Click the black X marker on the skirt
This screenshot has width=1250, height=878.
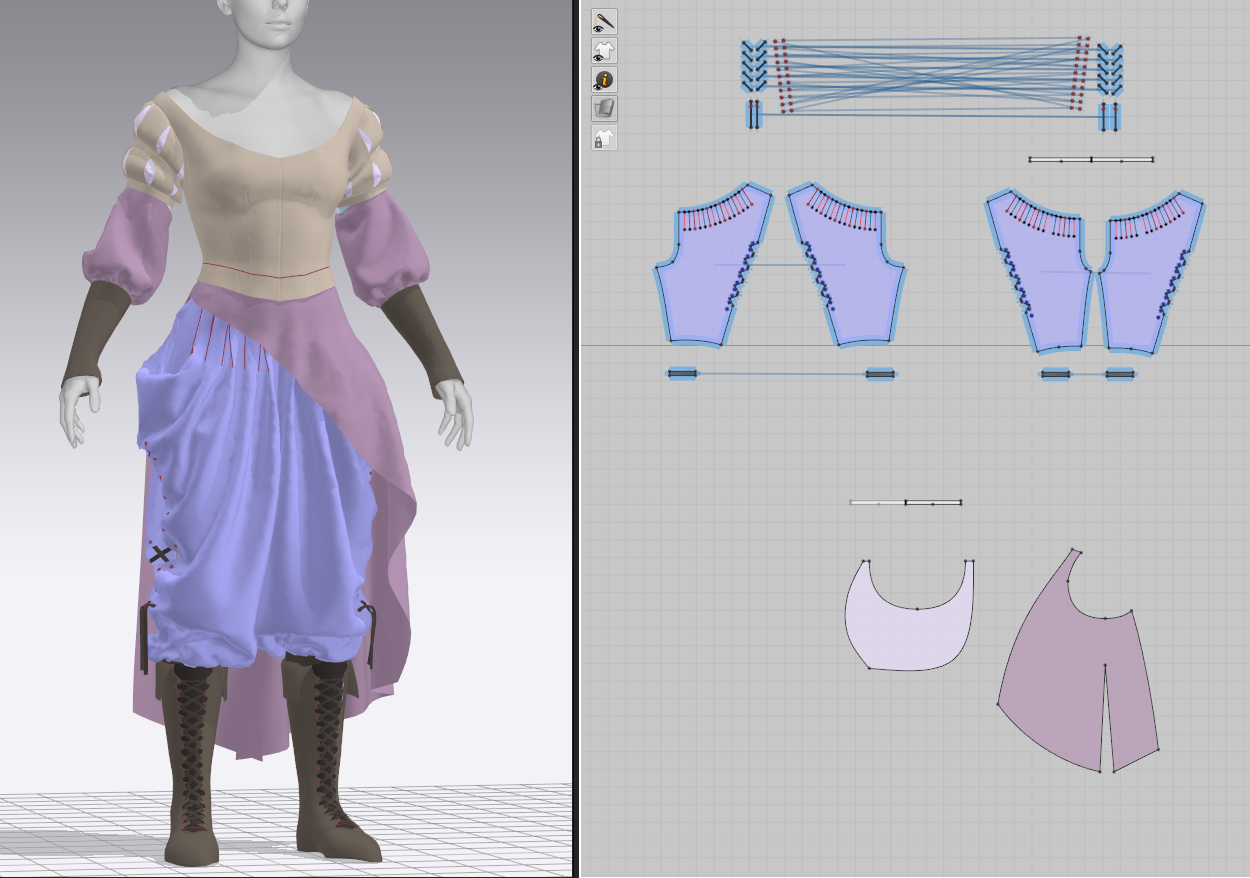tap(159, 553)
